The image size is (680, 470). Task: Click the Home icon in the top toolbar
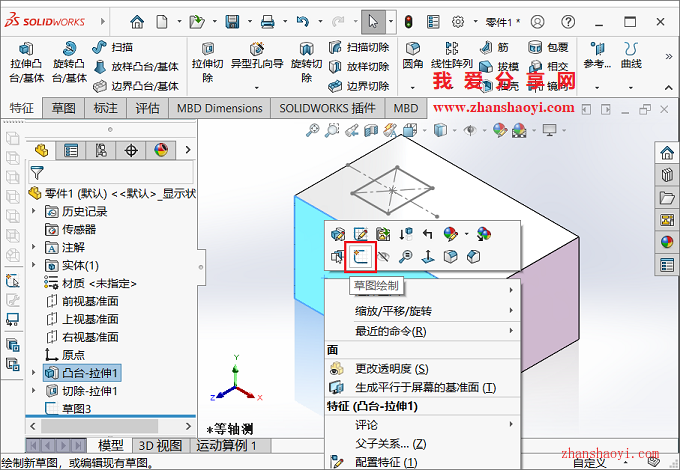point(137,21)
